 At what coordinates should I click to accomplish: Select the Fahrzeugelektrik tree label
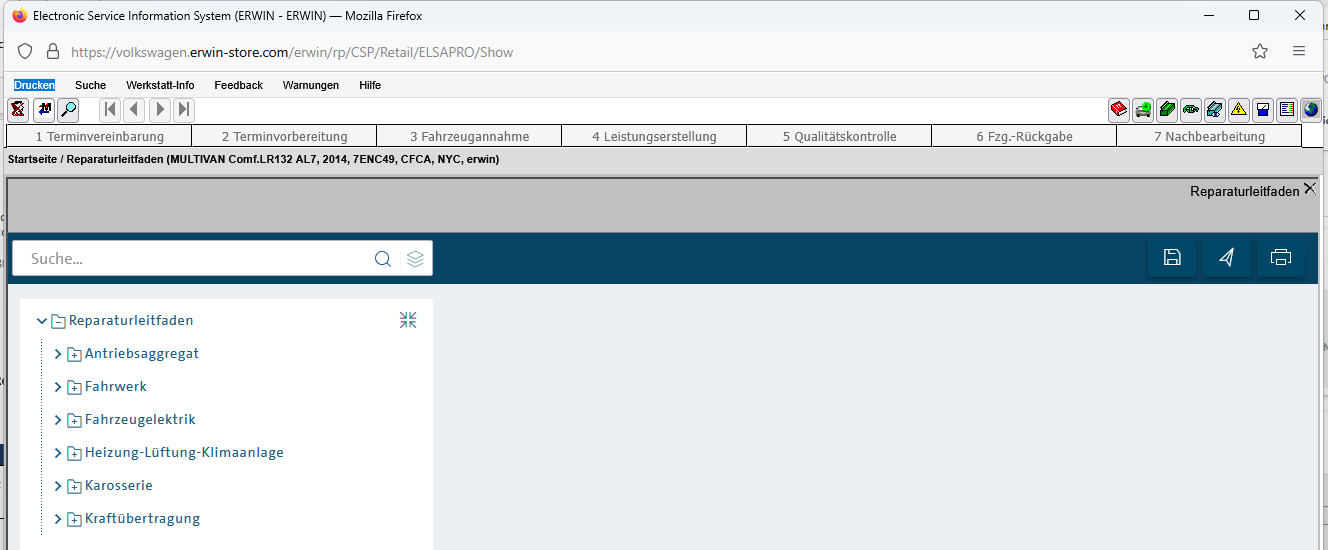click(140, 420)
